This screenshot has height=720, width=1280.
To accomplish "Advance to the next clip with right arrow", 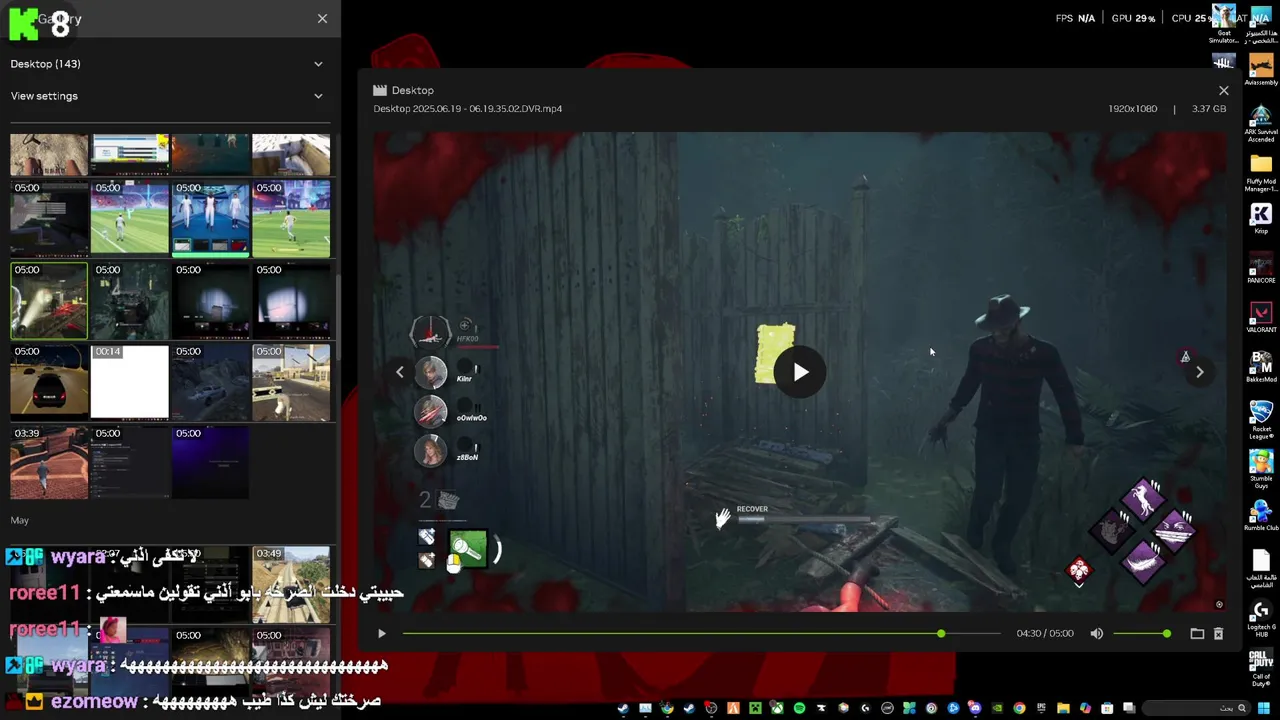I will (x=1200, y=372).
